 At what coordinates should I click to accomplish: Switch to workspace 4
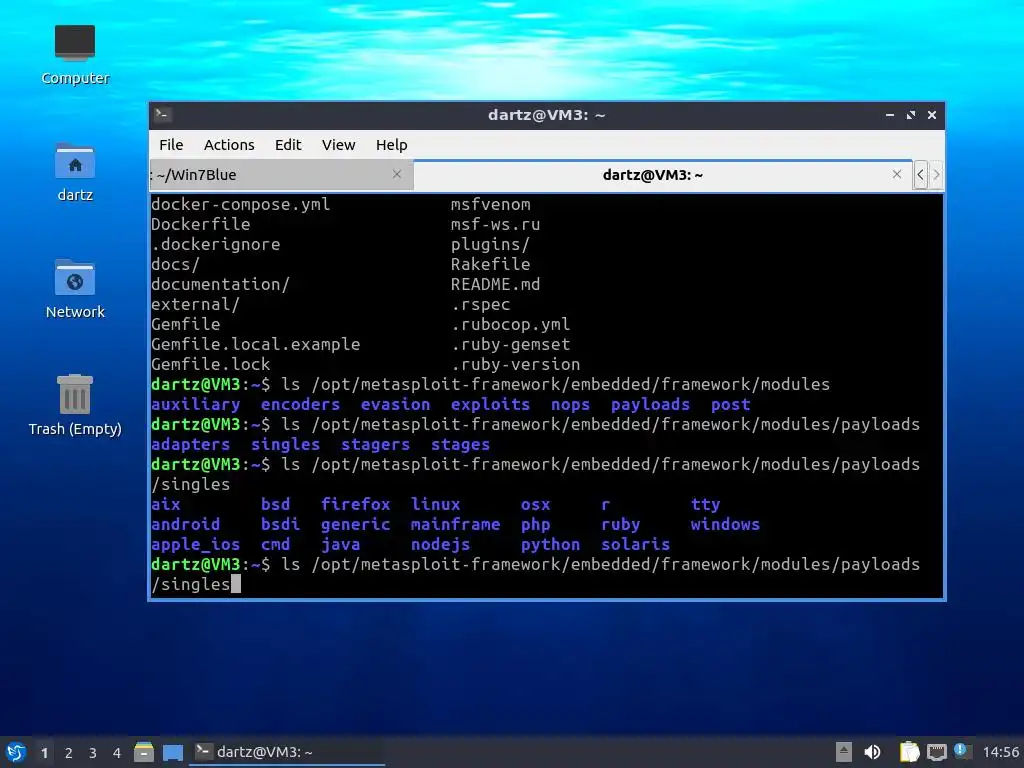pyautogui.click(x=117, y=753)
